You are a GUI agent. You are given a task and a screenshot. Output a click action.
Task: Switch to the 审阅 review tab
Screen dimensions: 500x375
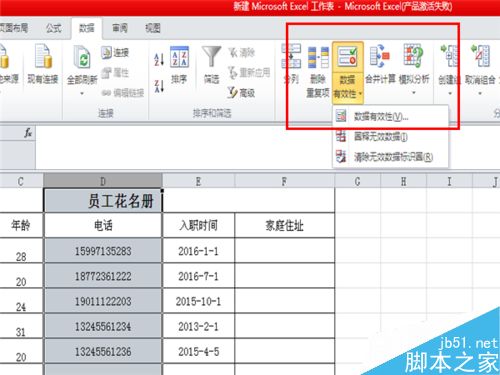coord(120,28)
